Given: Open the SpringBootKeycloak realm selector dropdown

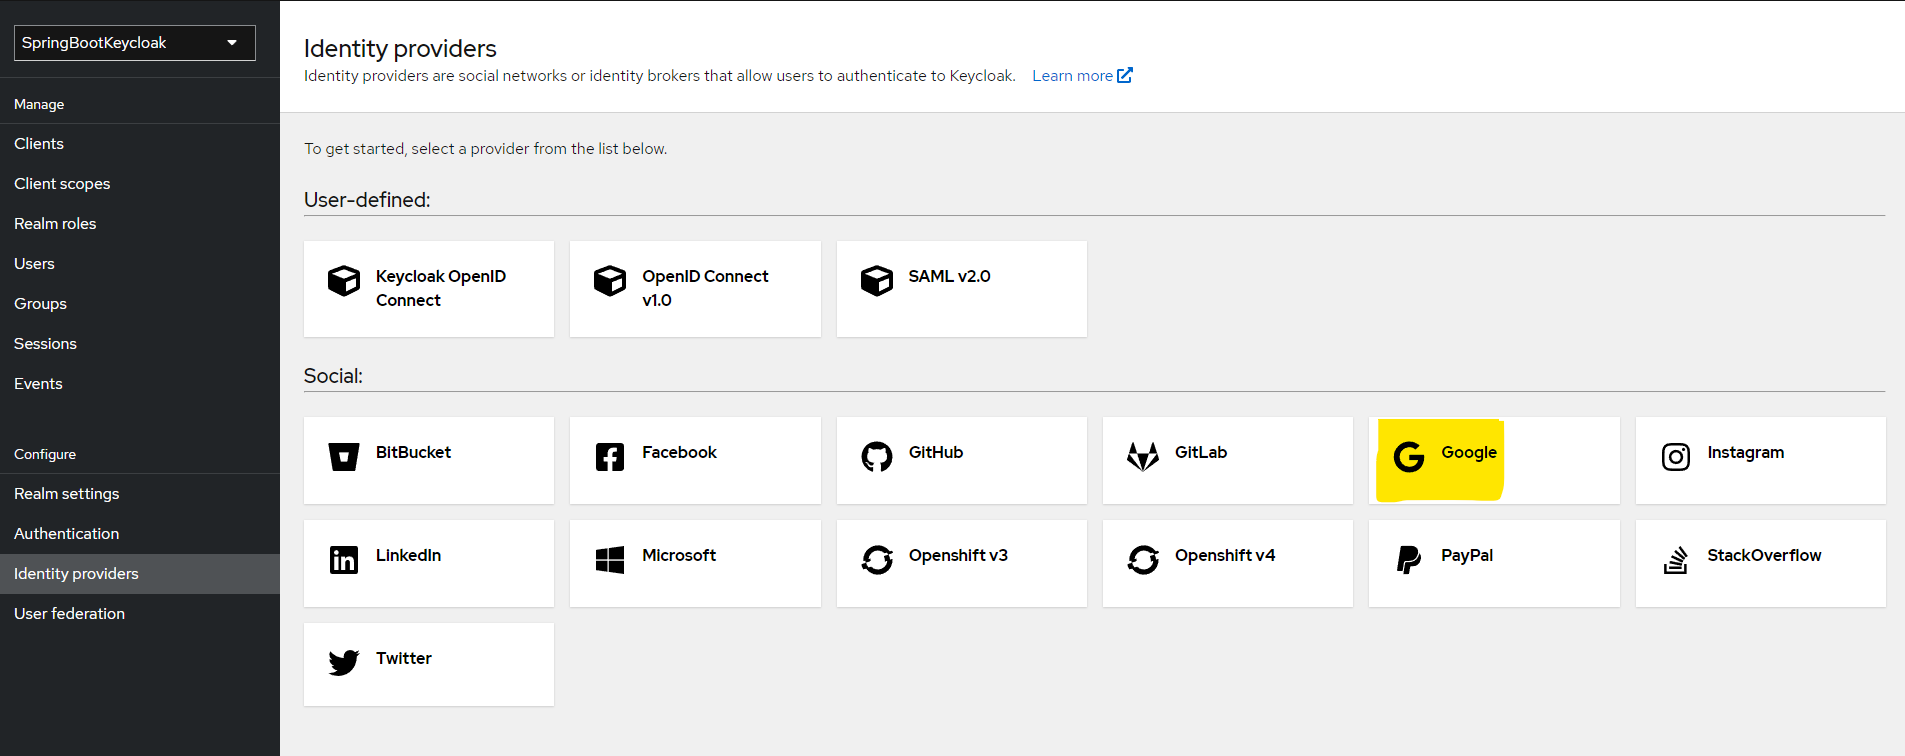Looking at the screenshot, I should (x=135, y=43).
